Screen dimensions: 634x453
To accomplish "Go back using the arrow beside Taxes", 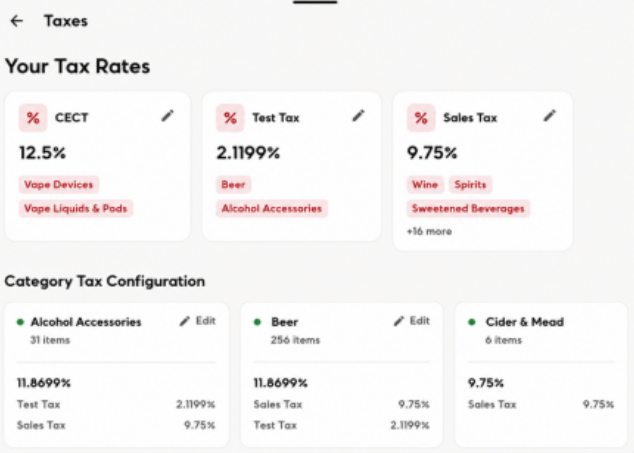I will pos(17,21).
